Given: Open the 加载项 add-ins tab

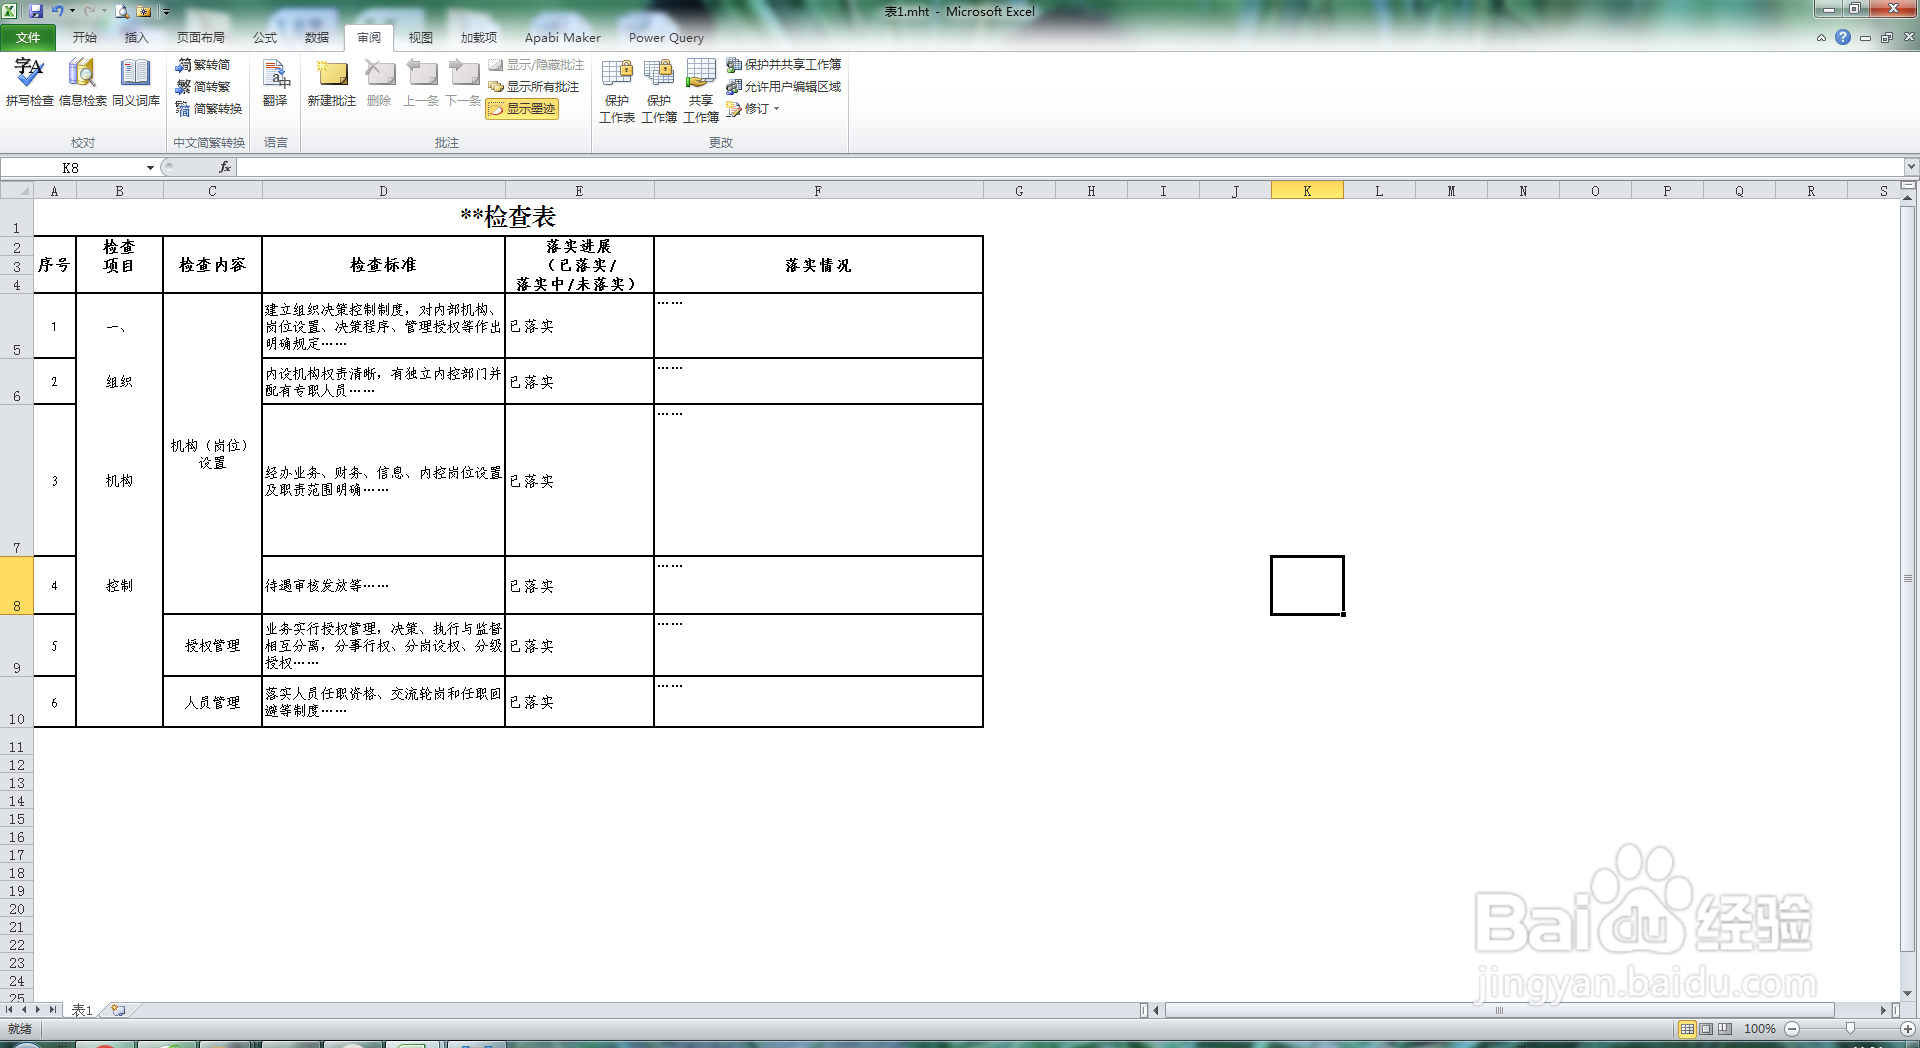Looking at the screenshot, I should [x=479, y=38].
